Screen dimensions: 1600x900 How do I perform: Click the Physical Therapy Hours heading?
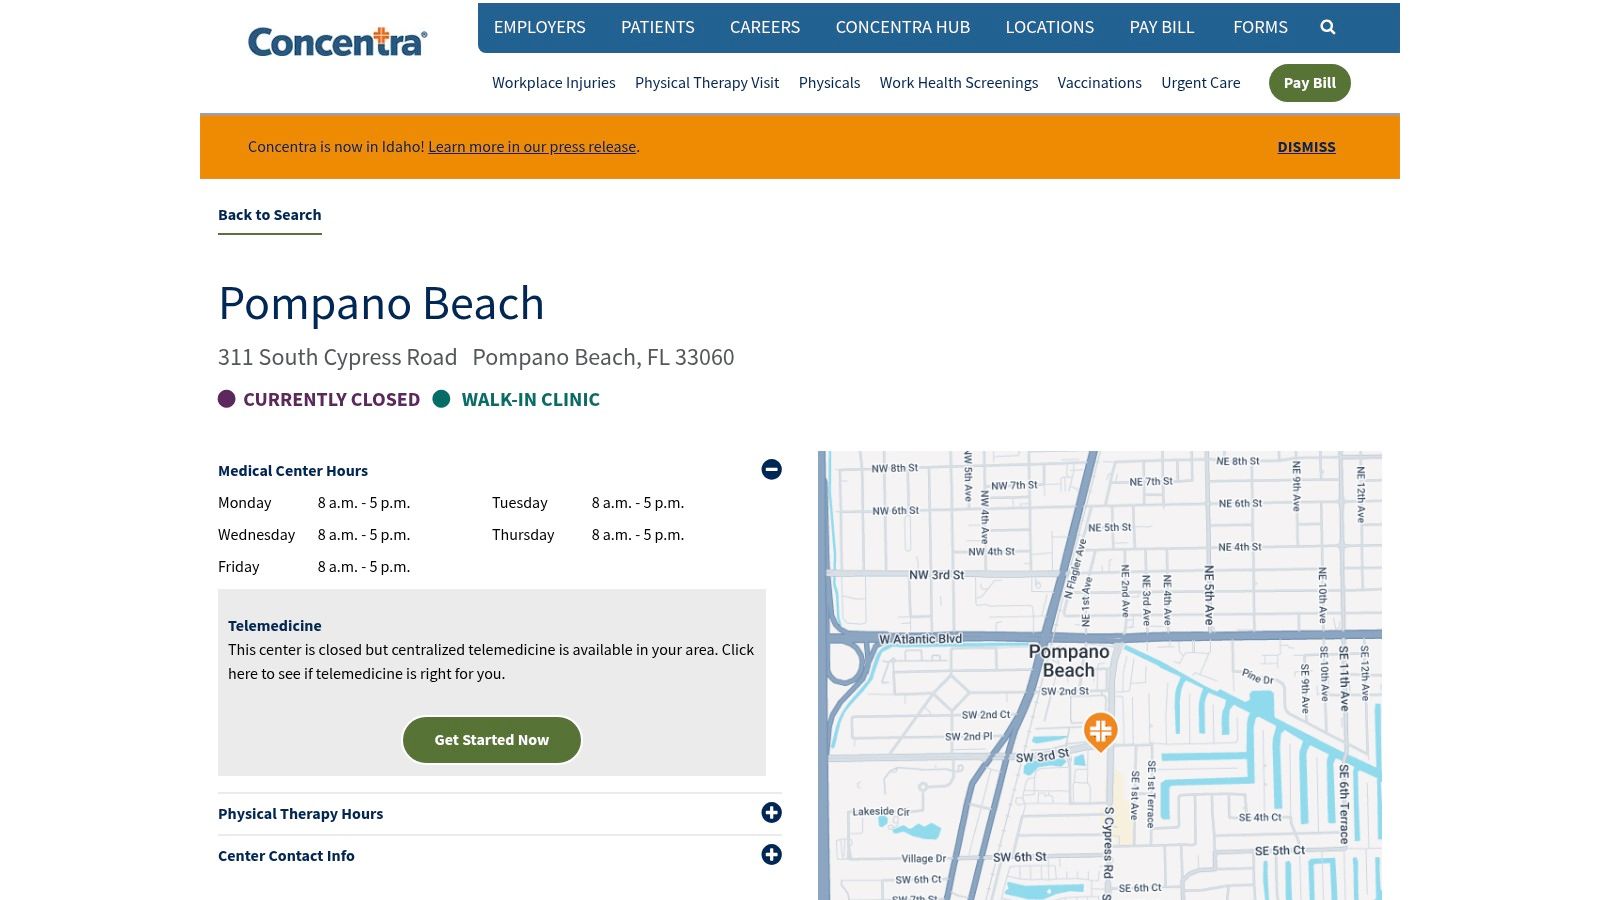tap(300, 814)
